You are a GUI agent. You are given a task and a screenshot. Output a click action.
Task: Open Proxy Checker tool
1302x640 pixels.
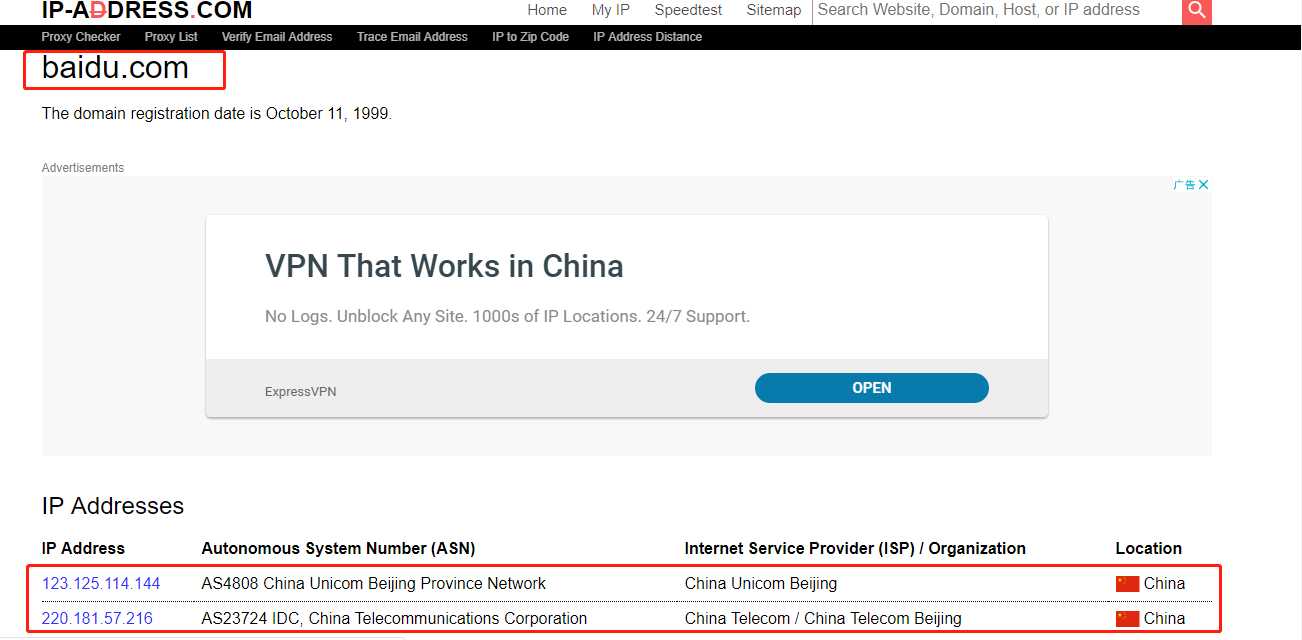(81, 37)
